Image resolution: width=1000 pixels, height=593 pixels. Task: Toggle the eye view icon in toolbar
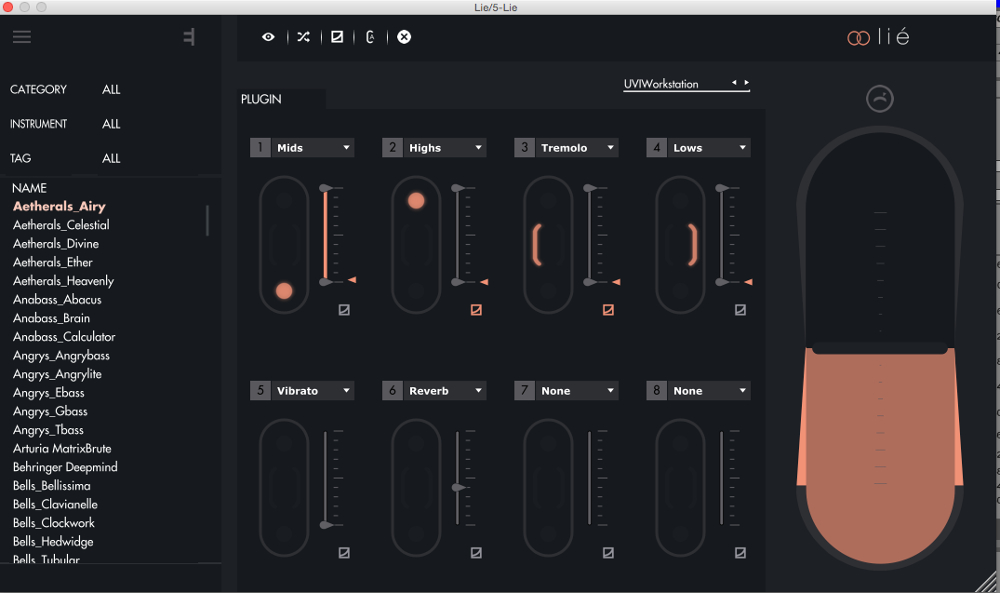[268, 37]
